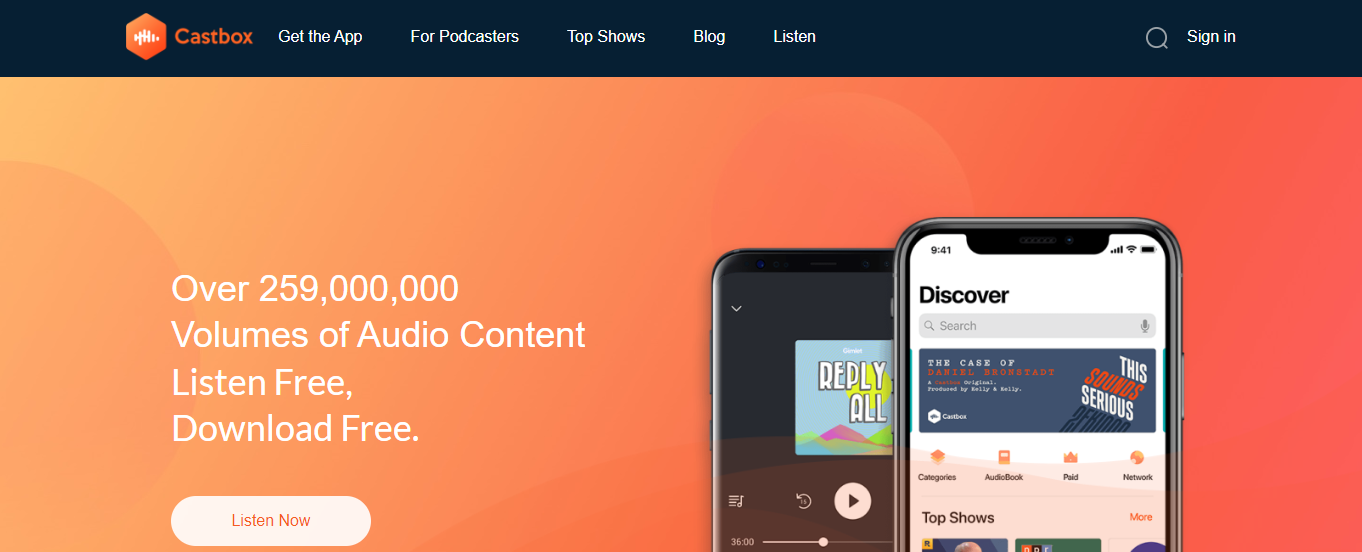Tap the Paid crown icon
1362x552 pixels.
point(1071,457)
